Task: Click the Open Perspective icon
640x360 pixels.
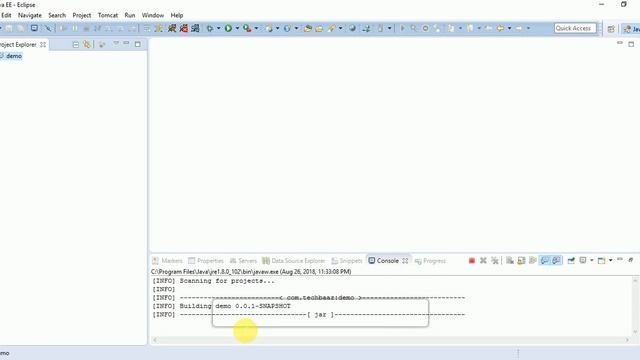Action: (611, 29)
